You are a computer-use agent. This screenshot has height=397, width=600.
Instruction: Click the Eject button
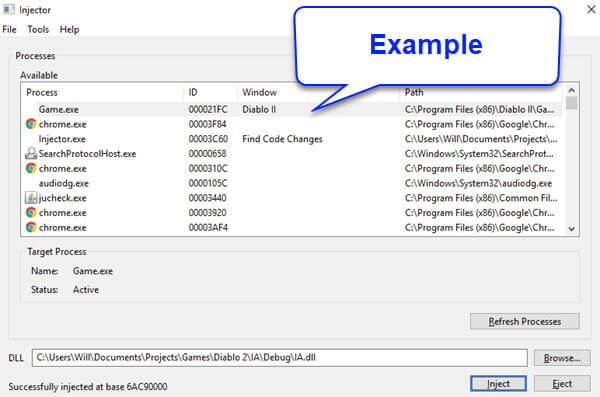(x=562, y=384)
